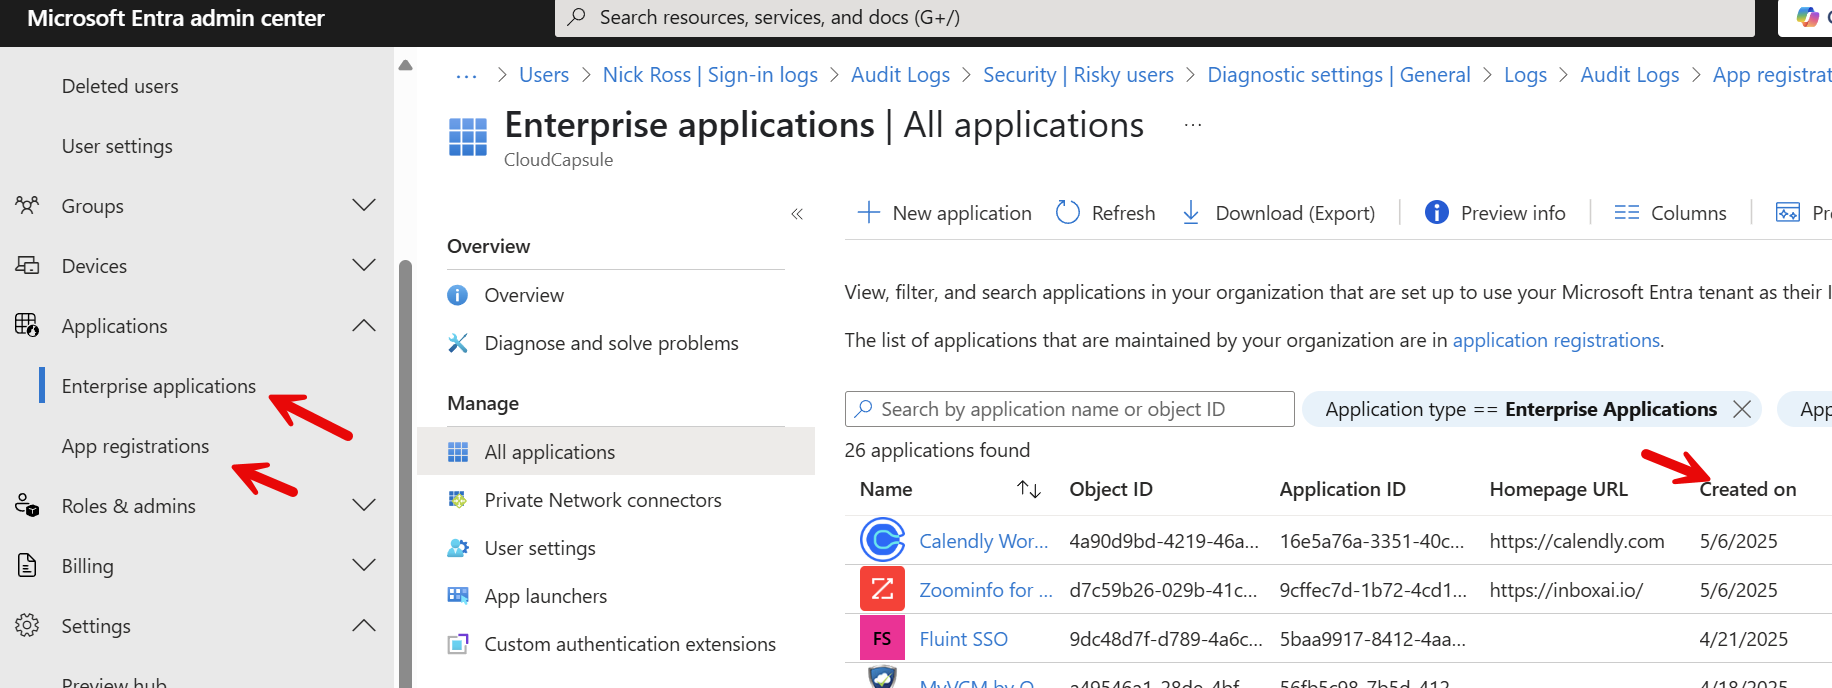Image resolution: width=1832 pixels, height=688 pixels.
Task: Click the All applications grid icon
Action: [x=458, y=452]
